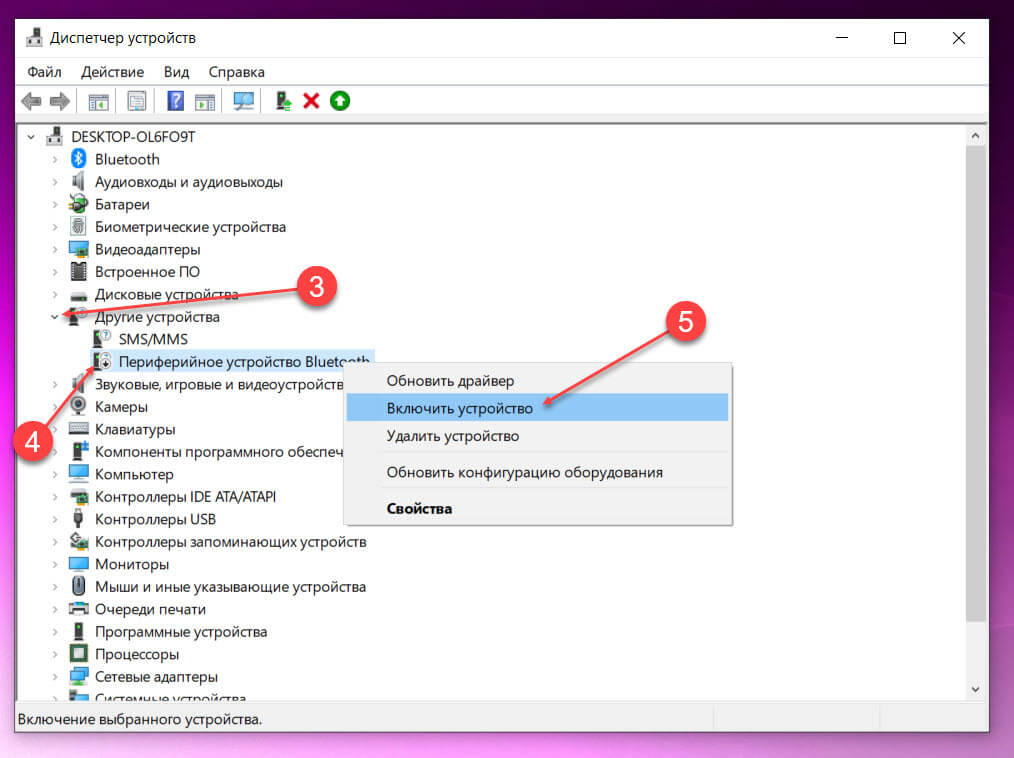Select Контроллеры IDE ATA/ATAPI

(185, 497)
